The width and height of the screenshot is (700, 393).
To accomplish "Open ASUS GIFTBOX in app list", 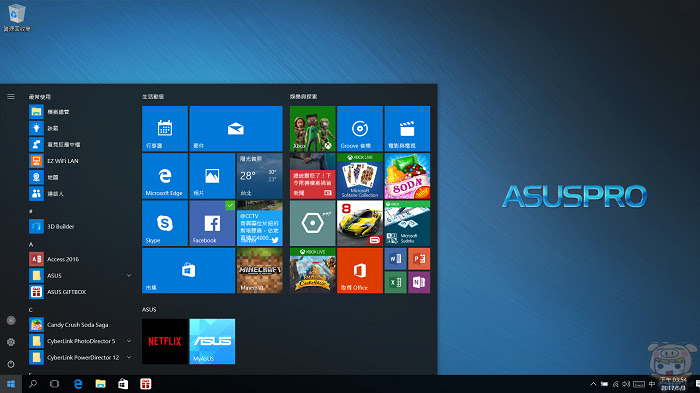I will tap(80, 292).
